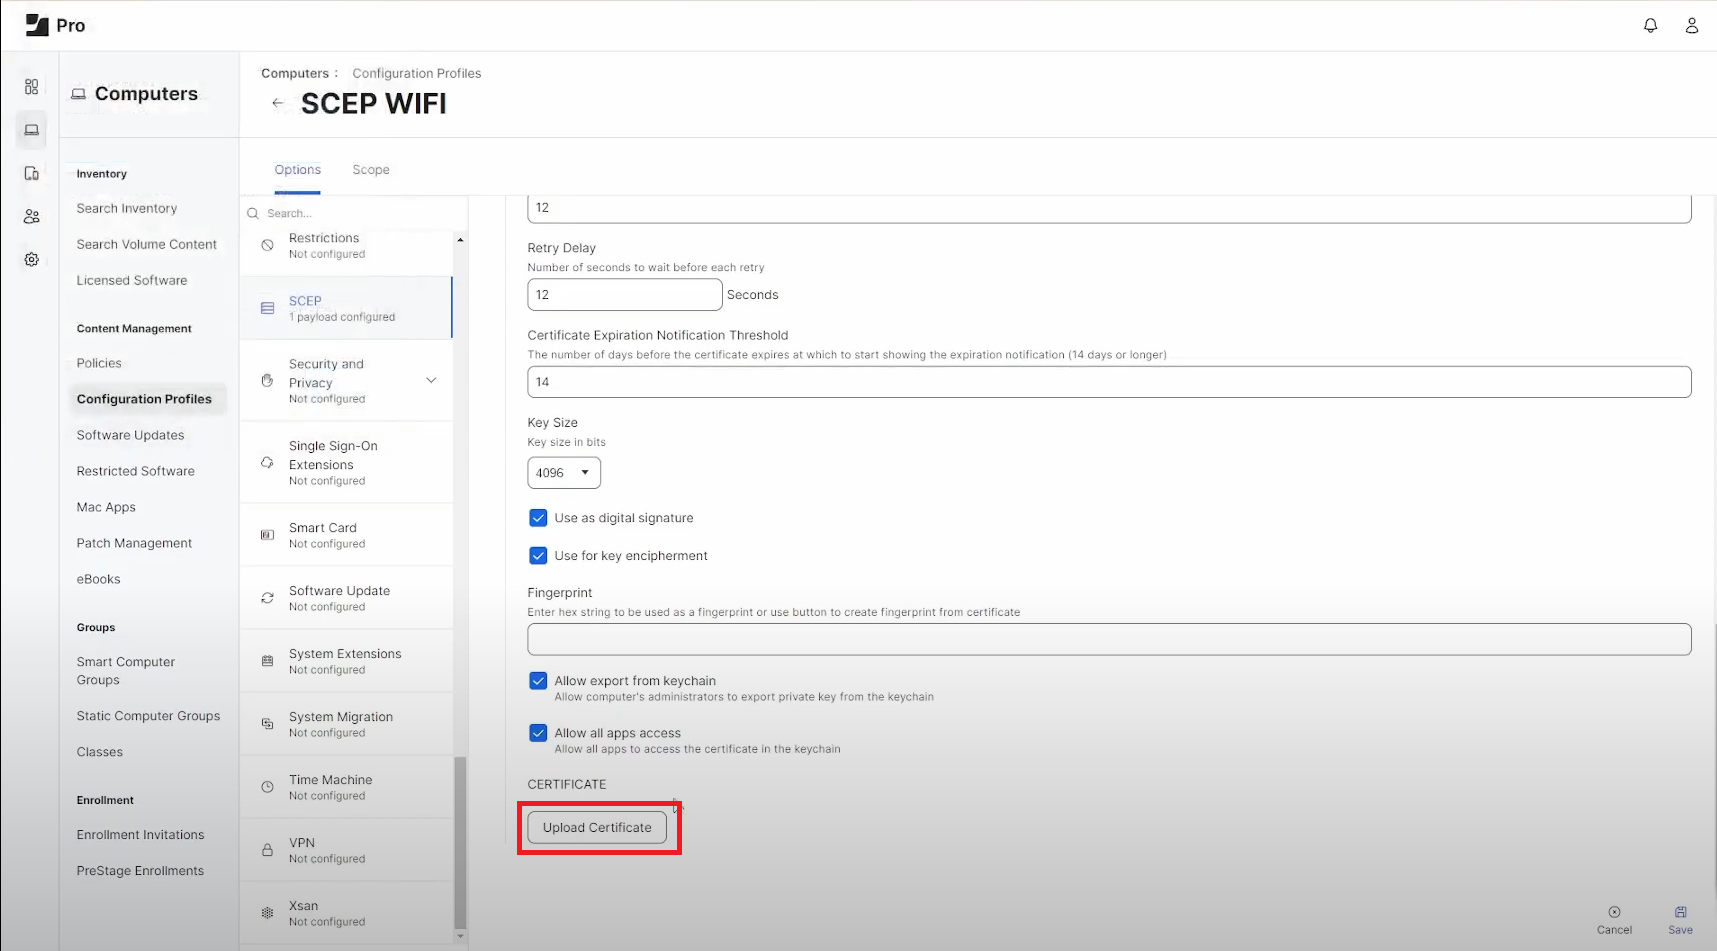Select the Computers laptop icon in sidebar
Image resolution: width=1717 pixels, height=951 pixels.
coord(31,130)
